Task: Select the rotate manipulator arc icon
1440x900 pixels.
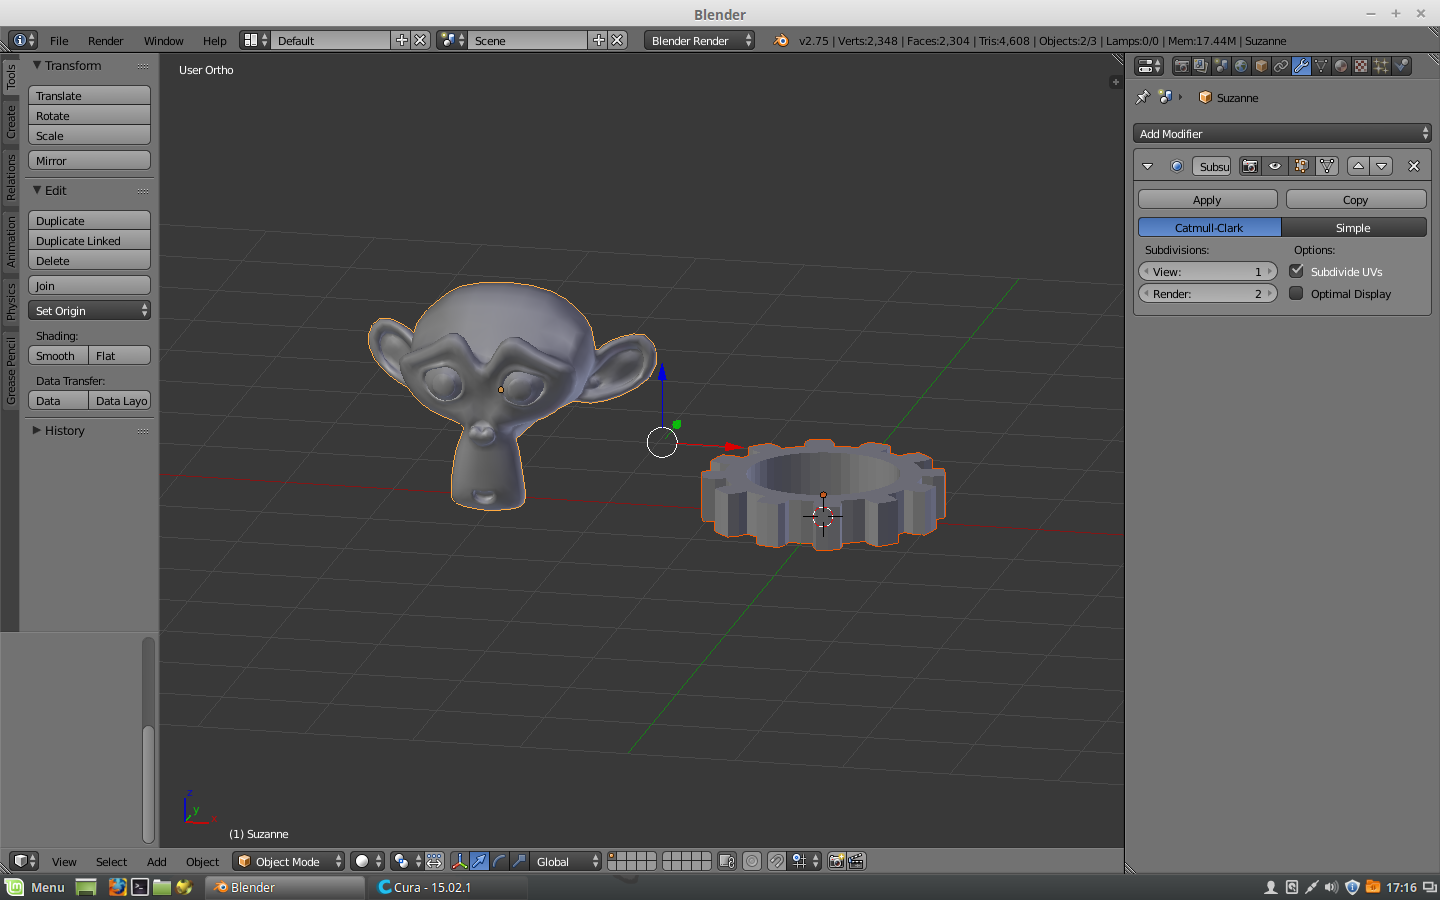Action: 499,861
